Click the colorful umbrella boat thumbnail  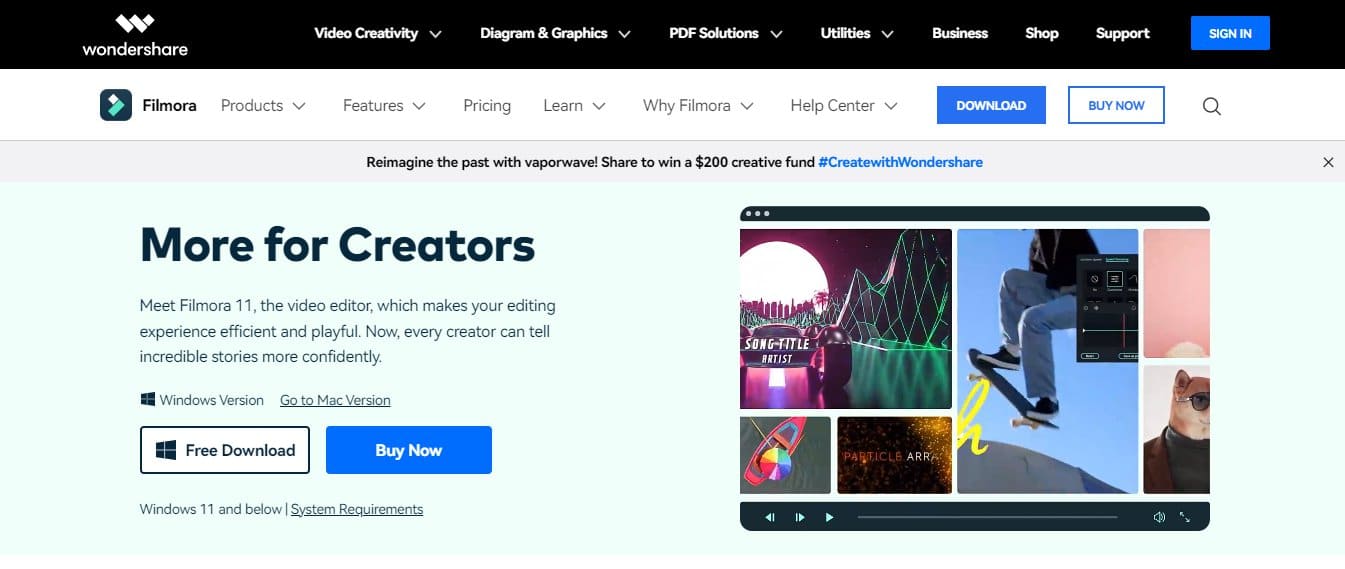pos(785,455)
